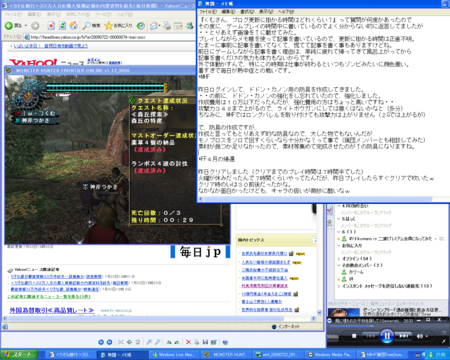This screenshot has width=450, height=360.
Task: Click blue link at top of Yahoo page
Action: point(51,46)
